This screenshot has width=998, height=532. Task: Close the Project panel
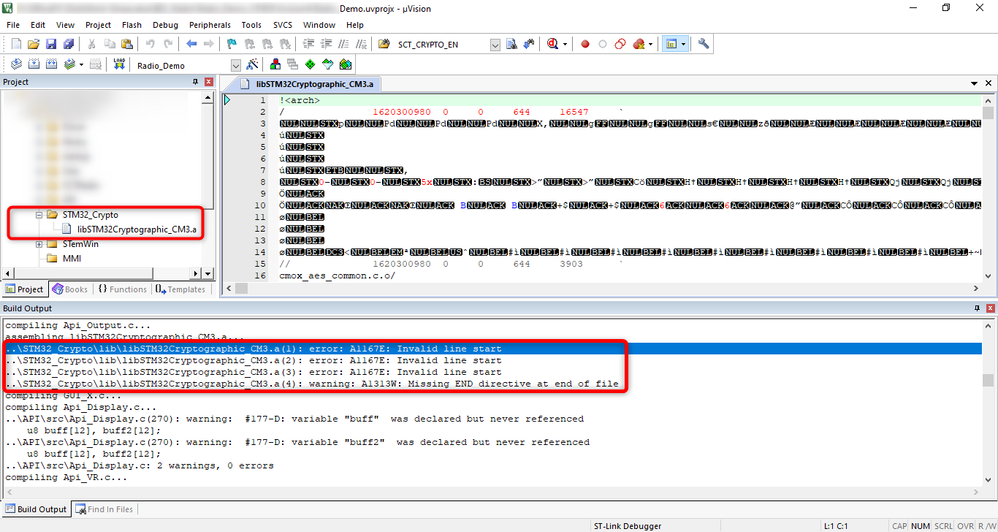(209, 82)
